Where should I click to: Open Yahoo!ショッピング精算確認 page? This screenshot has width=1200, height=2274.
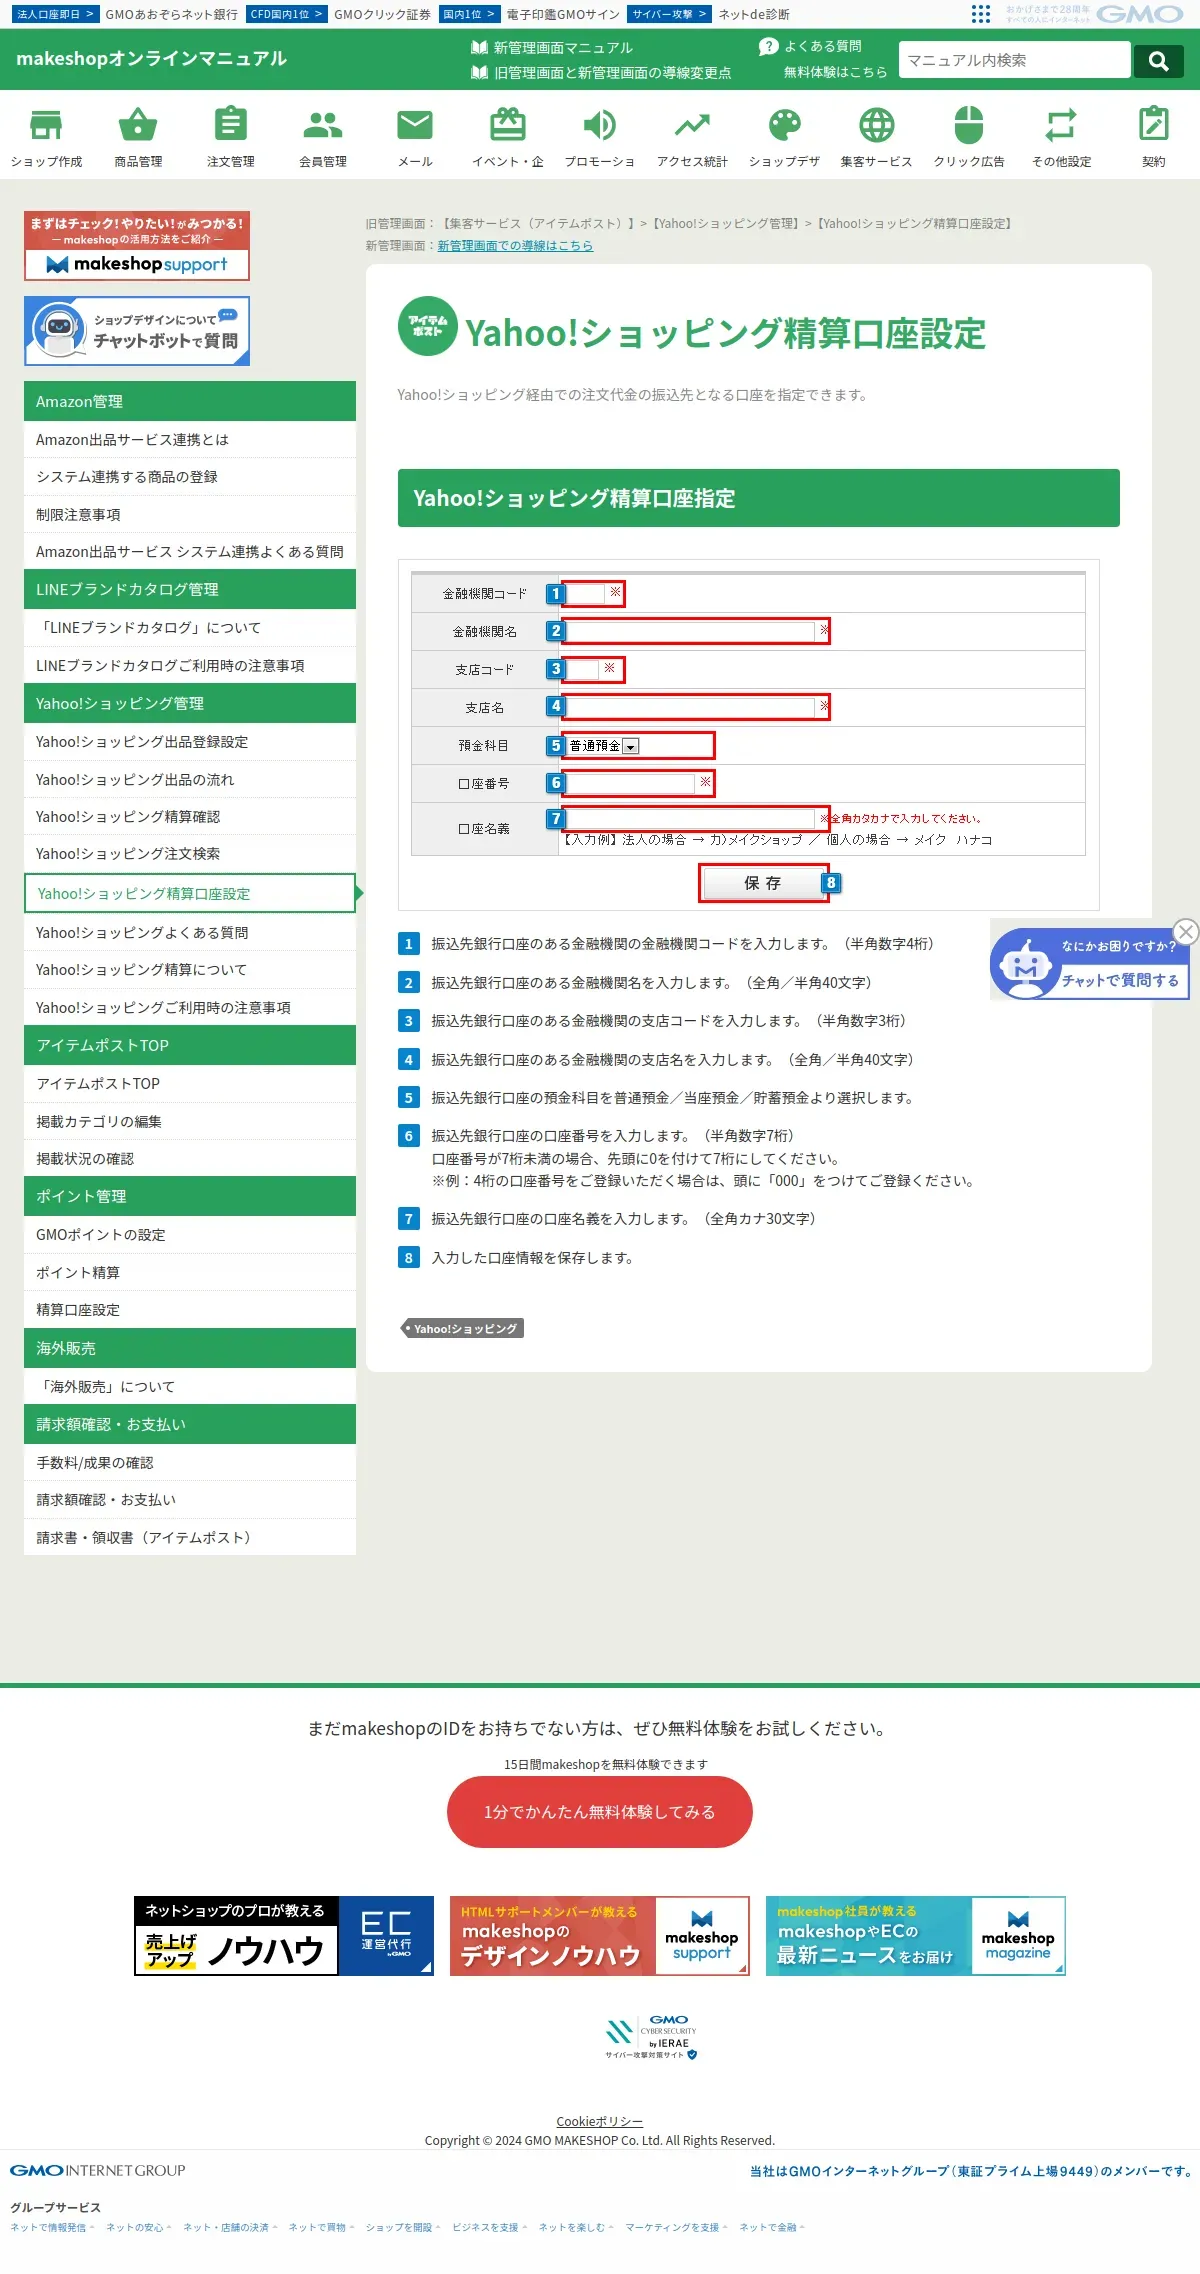click(190, 817)
